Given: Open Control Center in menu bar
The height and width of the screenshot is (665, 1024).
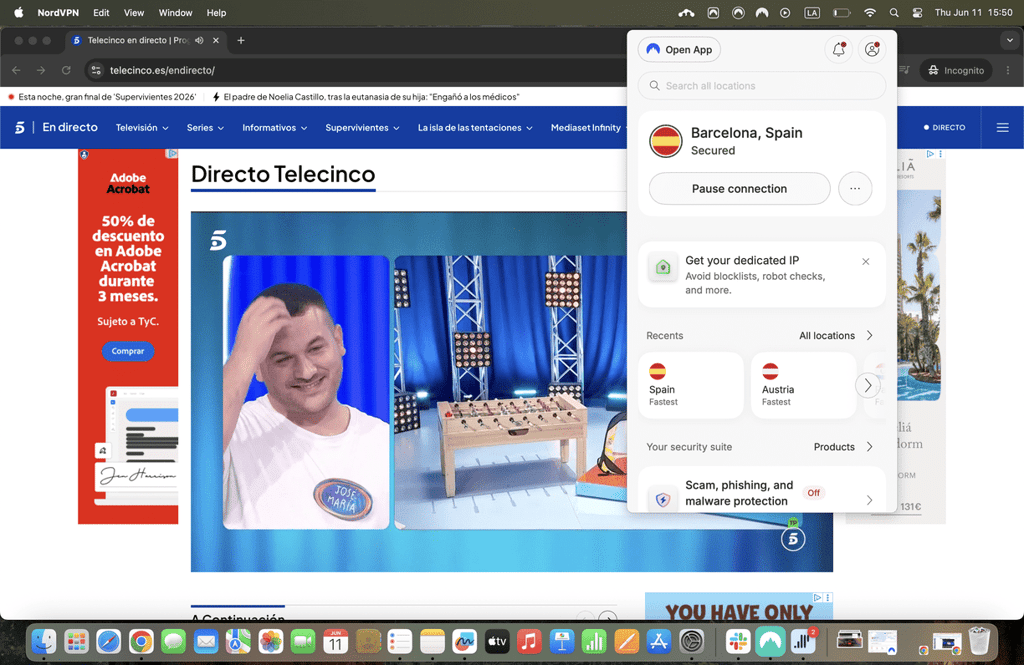Looking at the screenshot, I should (x=918, y=12).
